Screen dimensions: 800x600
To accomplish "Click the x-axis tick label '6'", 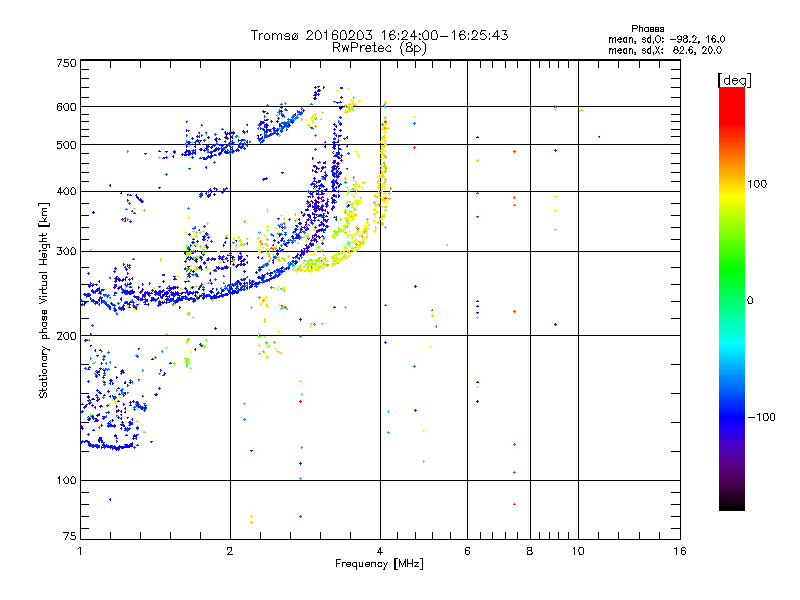I will pos(467,551).
